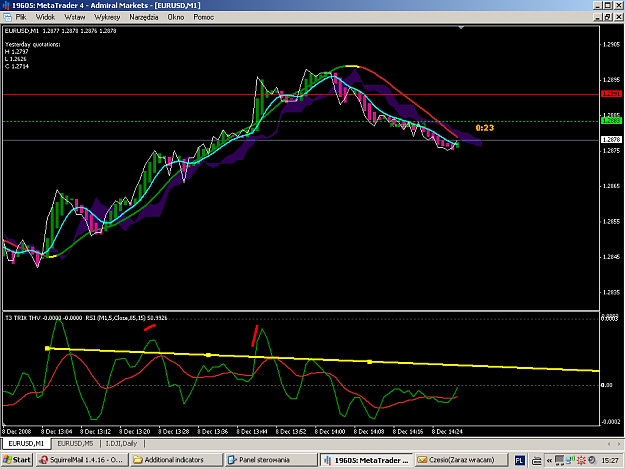Click the MetaTrader title bar application icon
625x469 pixels.
point(6,5)
